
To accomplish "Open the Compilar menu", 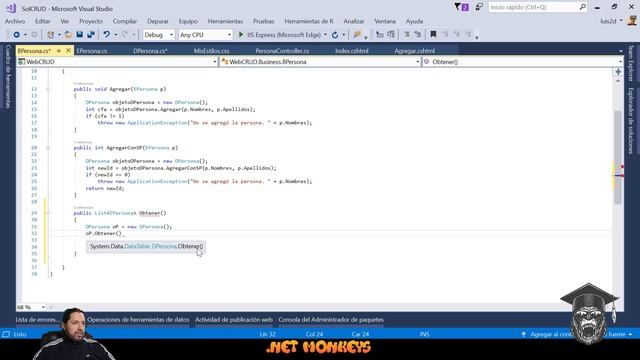I will (x=125, y=21).
